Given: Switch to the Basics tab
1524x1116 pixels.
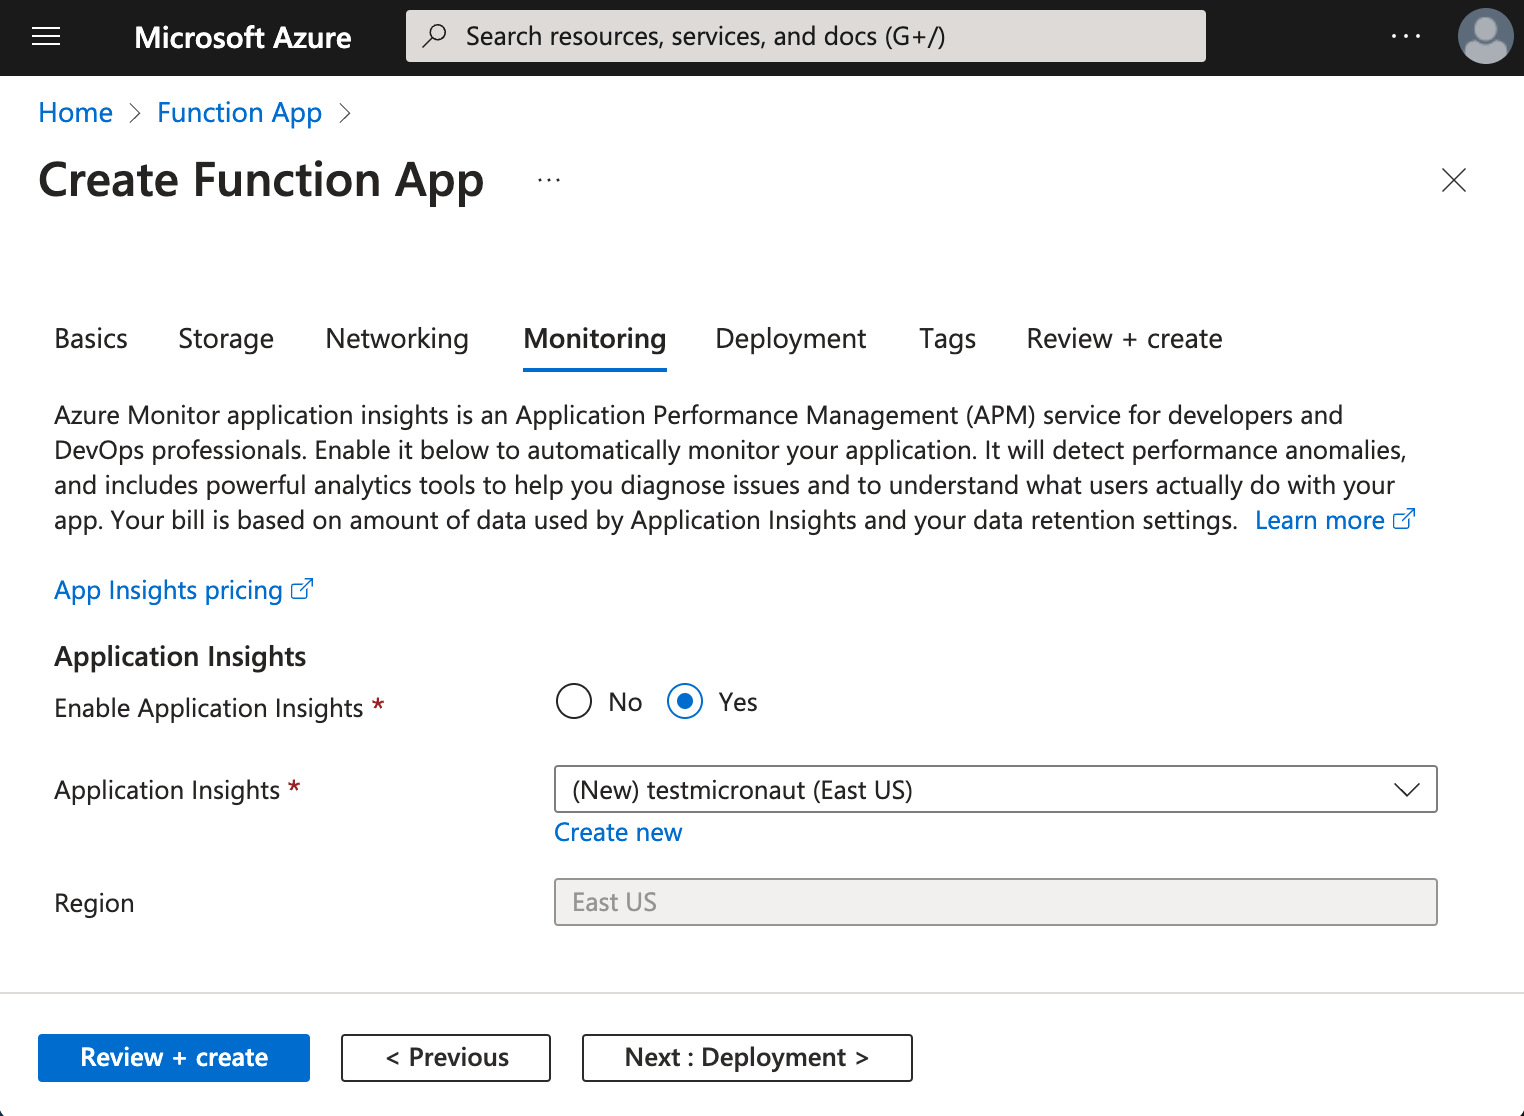Looking at the screenshot, I should [91, 339].
